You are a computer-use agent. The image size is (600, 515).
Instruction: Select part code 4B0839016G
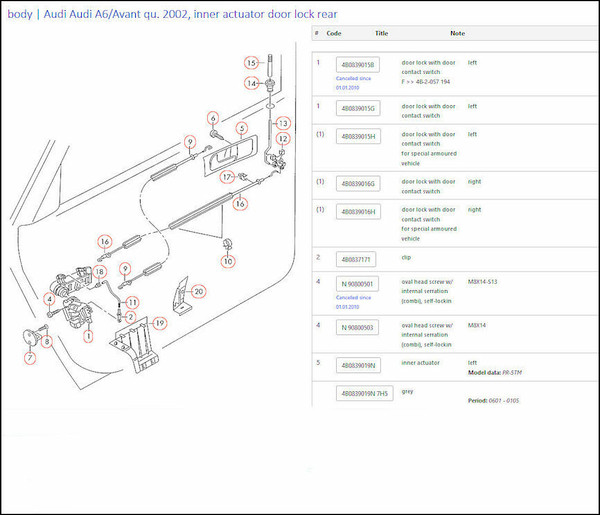click(359, 185)
